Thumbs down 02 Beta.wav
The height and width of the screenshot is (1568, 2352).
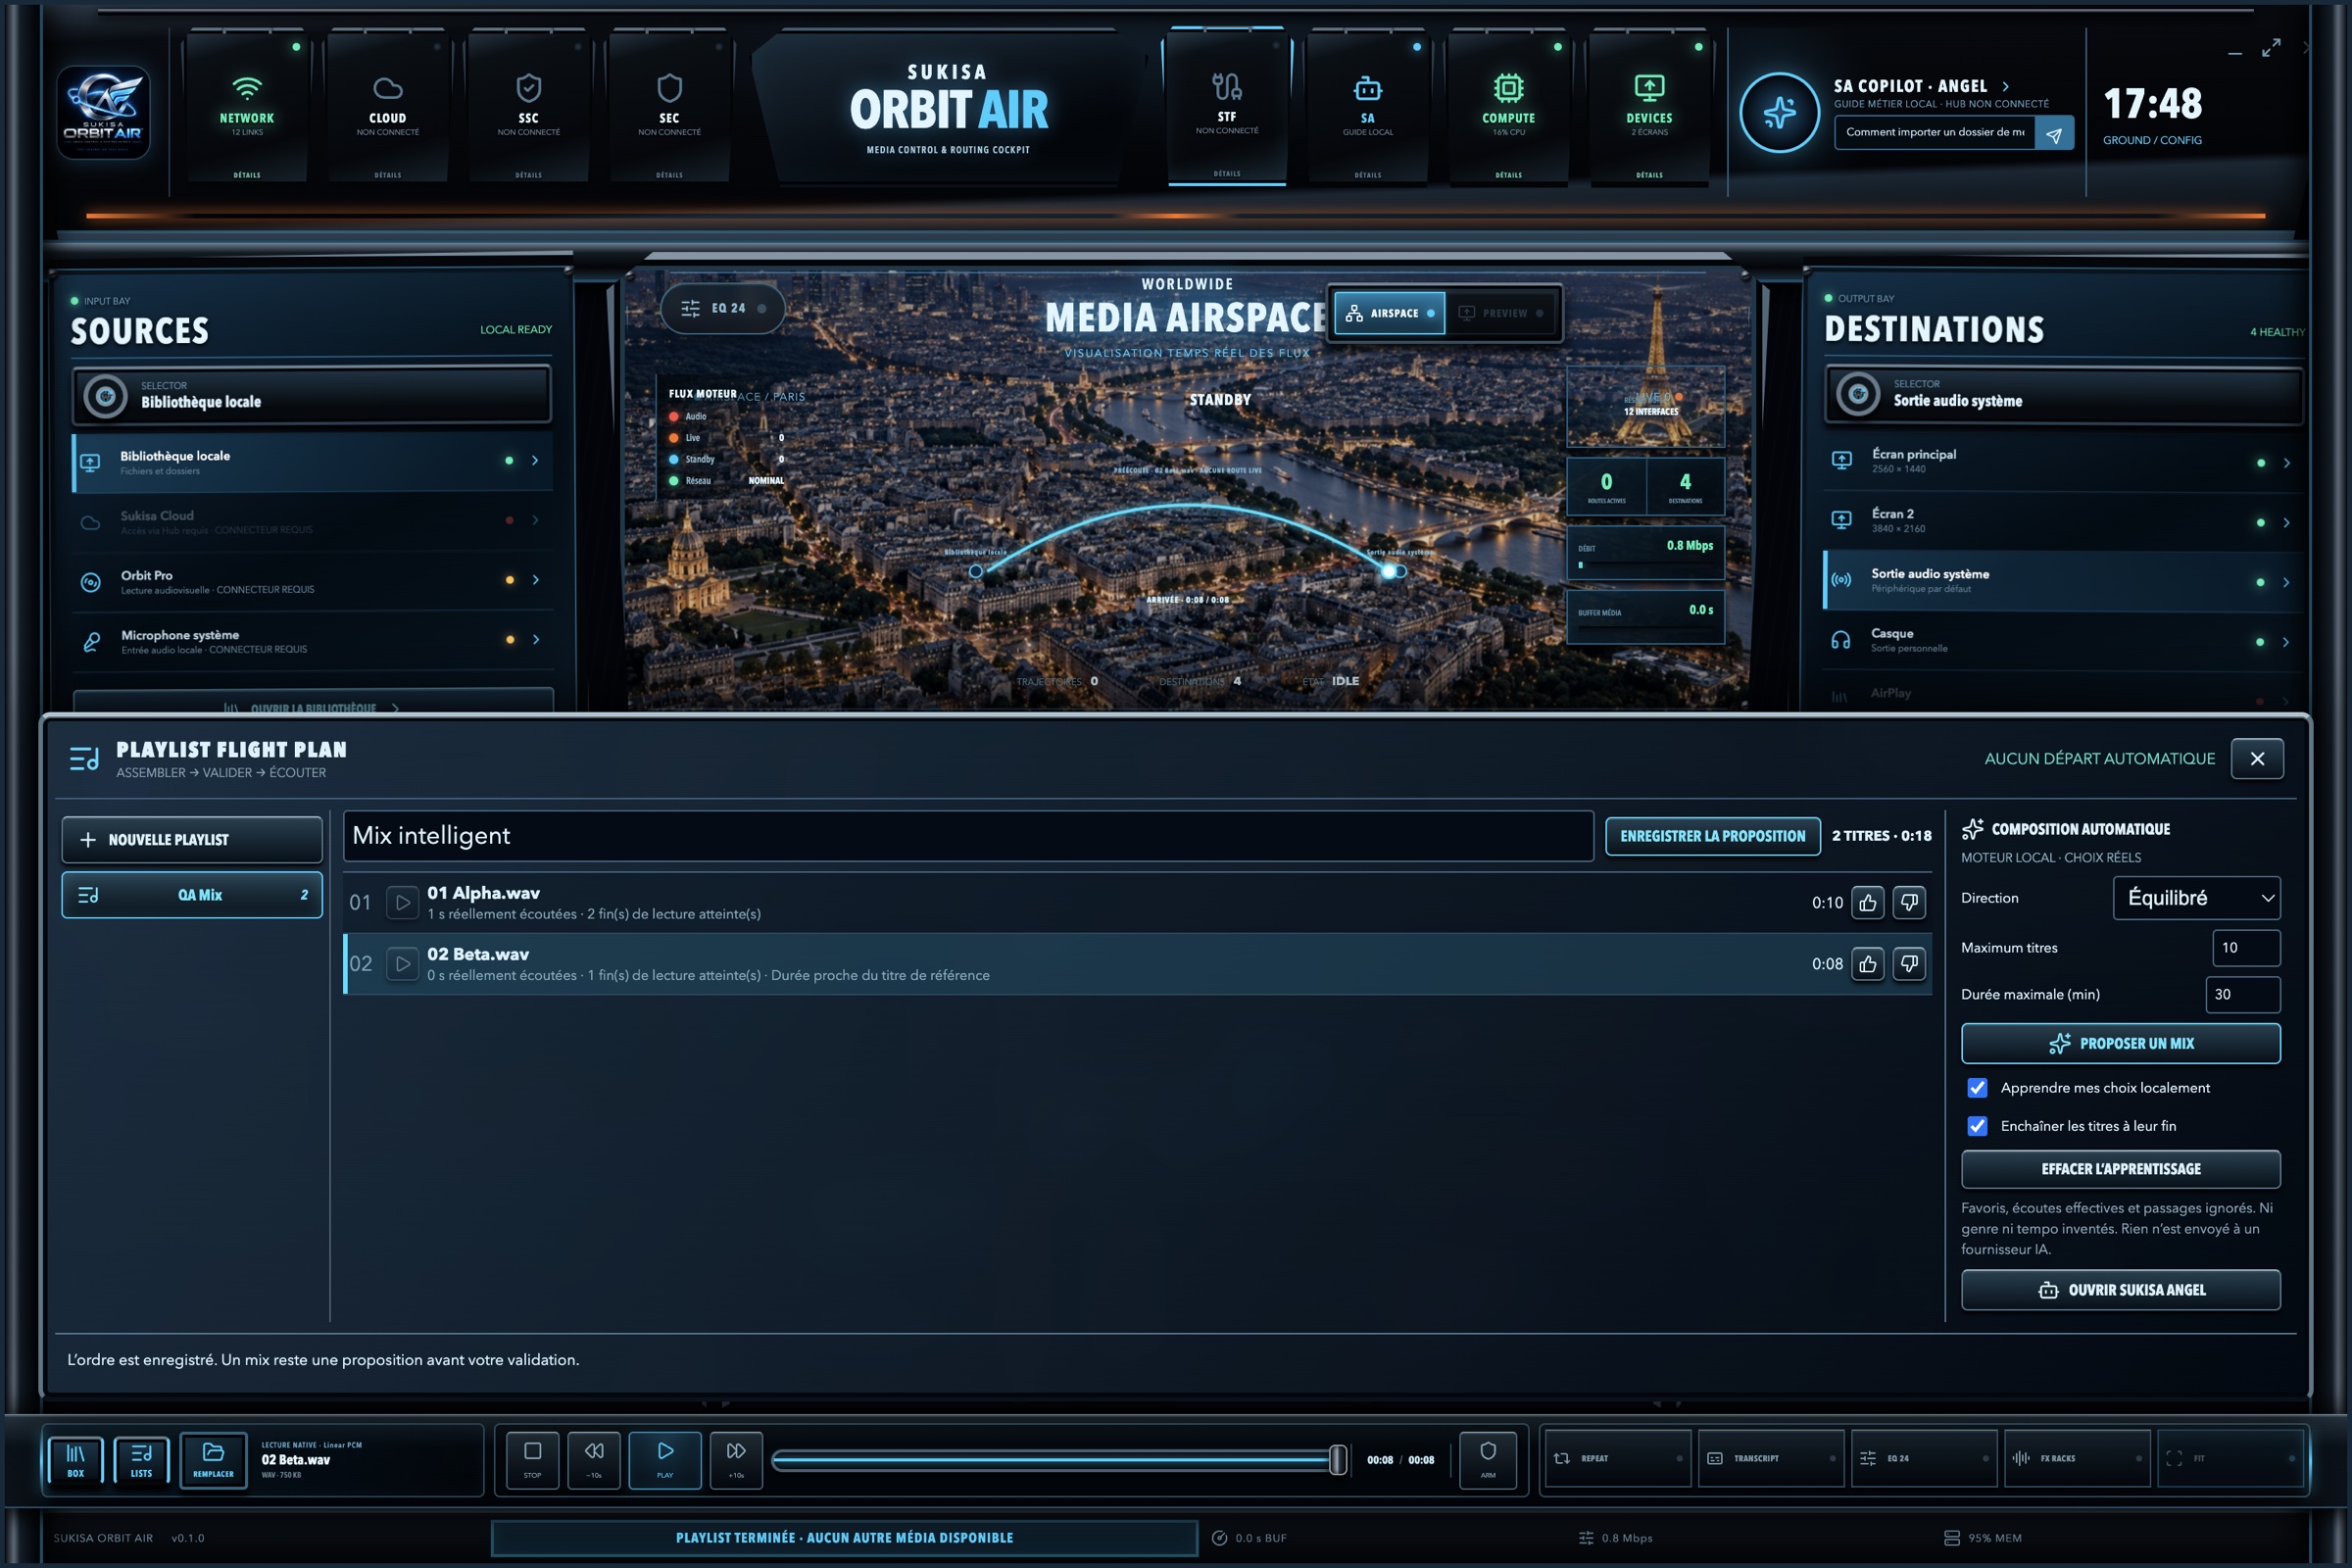[x=1909, y=964]
